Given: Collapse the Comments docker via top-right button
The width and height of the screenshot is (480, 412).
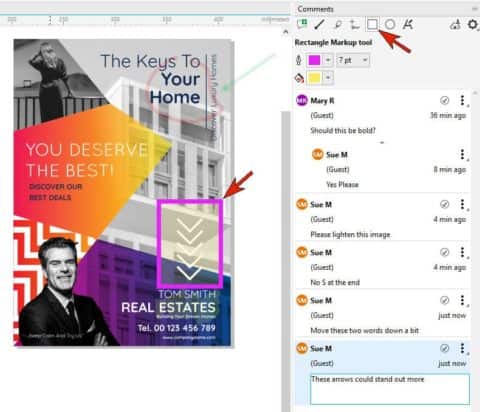Looking at the screenshot, I should click(475, 9).
